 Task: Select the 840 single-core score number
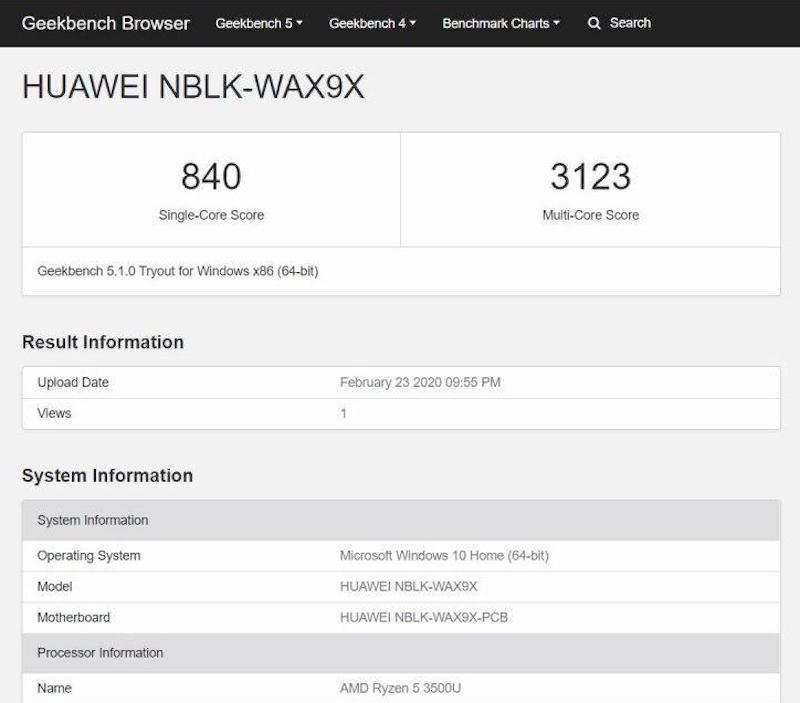point(211,177)
